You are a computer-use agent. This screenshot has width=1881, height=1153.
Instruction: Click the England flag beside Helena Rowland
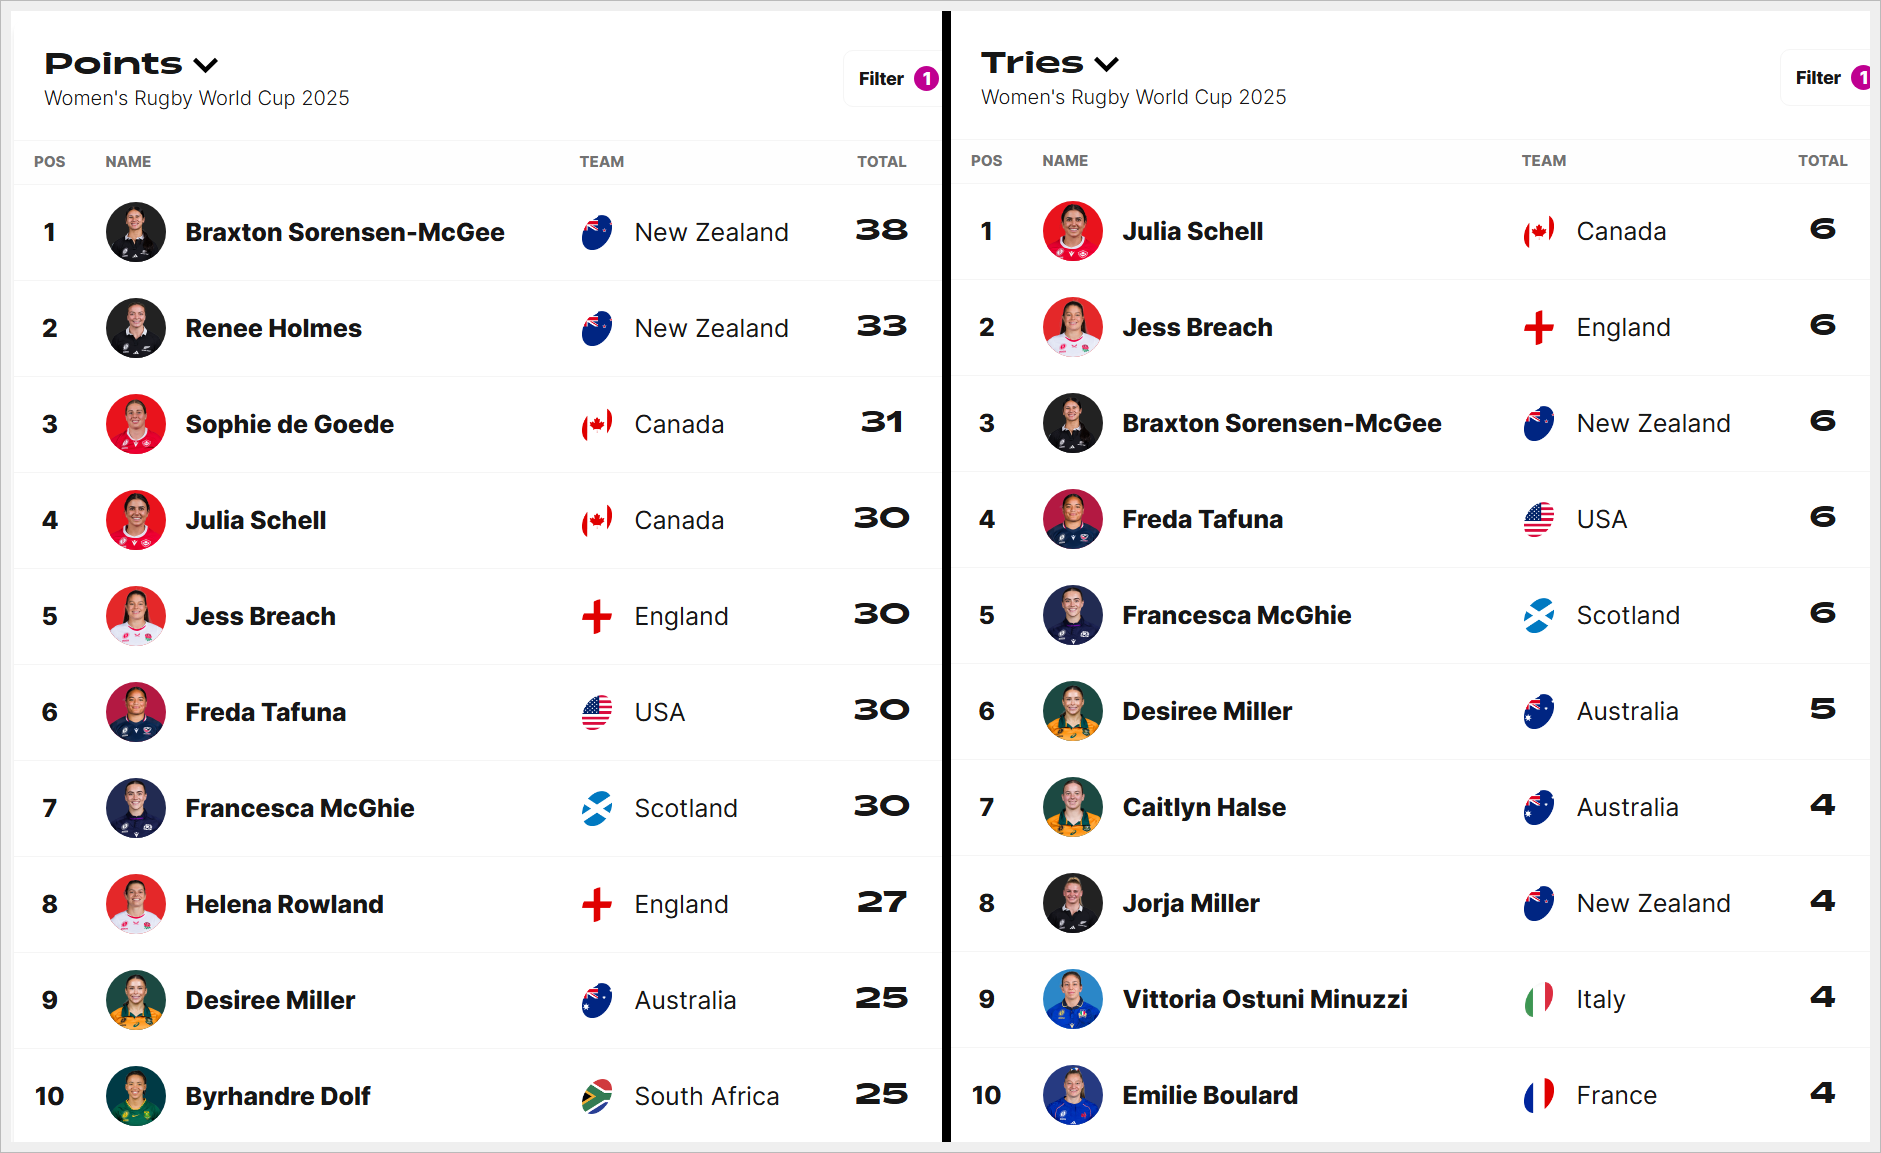[x=597, y=904]
